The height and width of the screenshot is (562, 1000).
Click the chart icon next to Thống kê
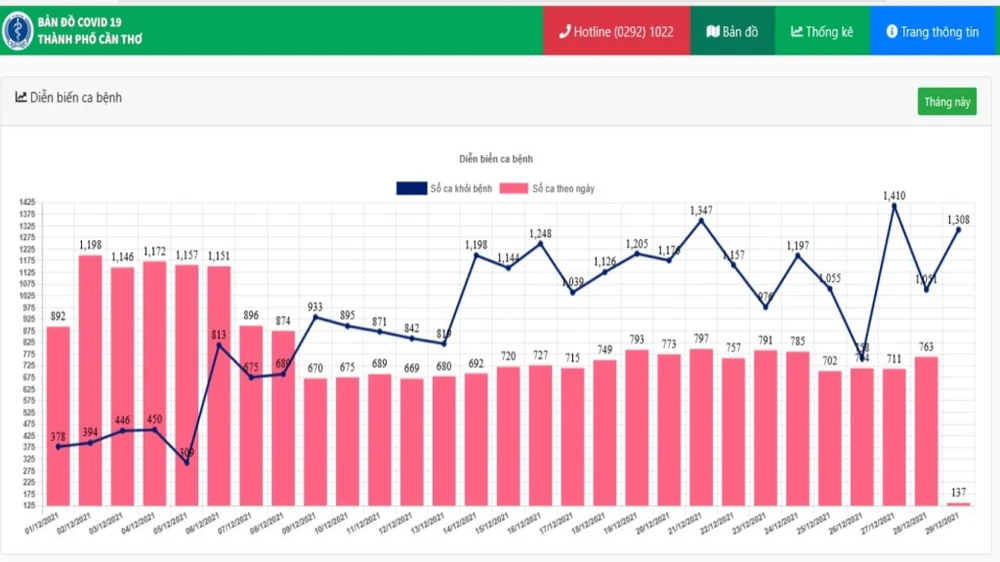pos(797,32)
